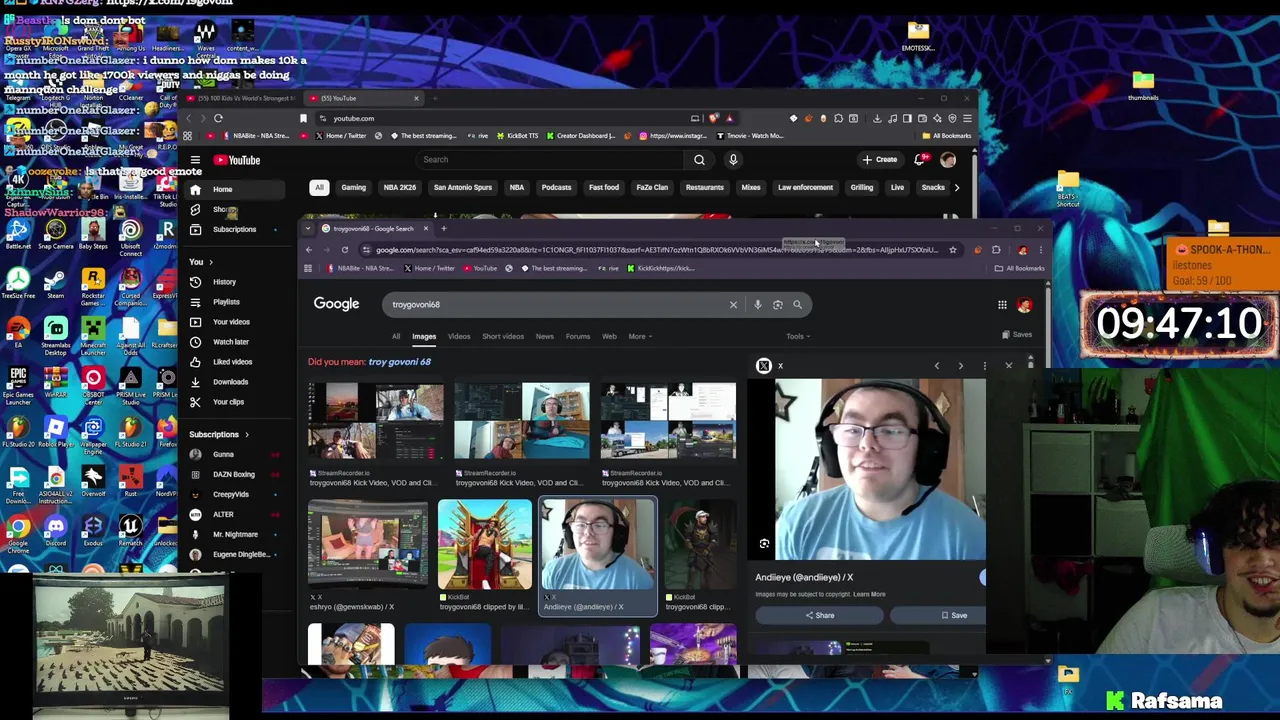Open Liked videos in YouTube sidebar
Screen dimensions: 1280x720
[x=232, y=362]
